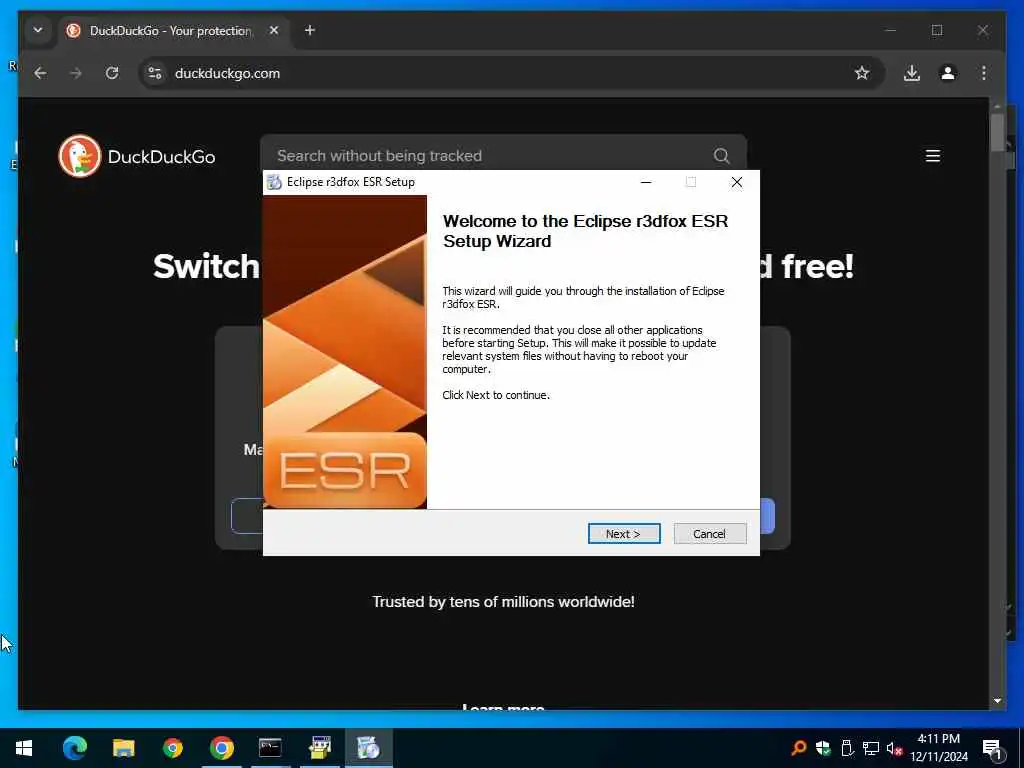Open the tab search dropdown in Chrome
This screenshot has width=1024, height=768.
tap(38, 30)
